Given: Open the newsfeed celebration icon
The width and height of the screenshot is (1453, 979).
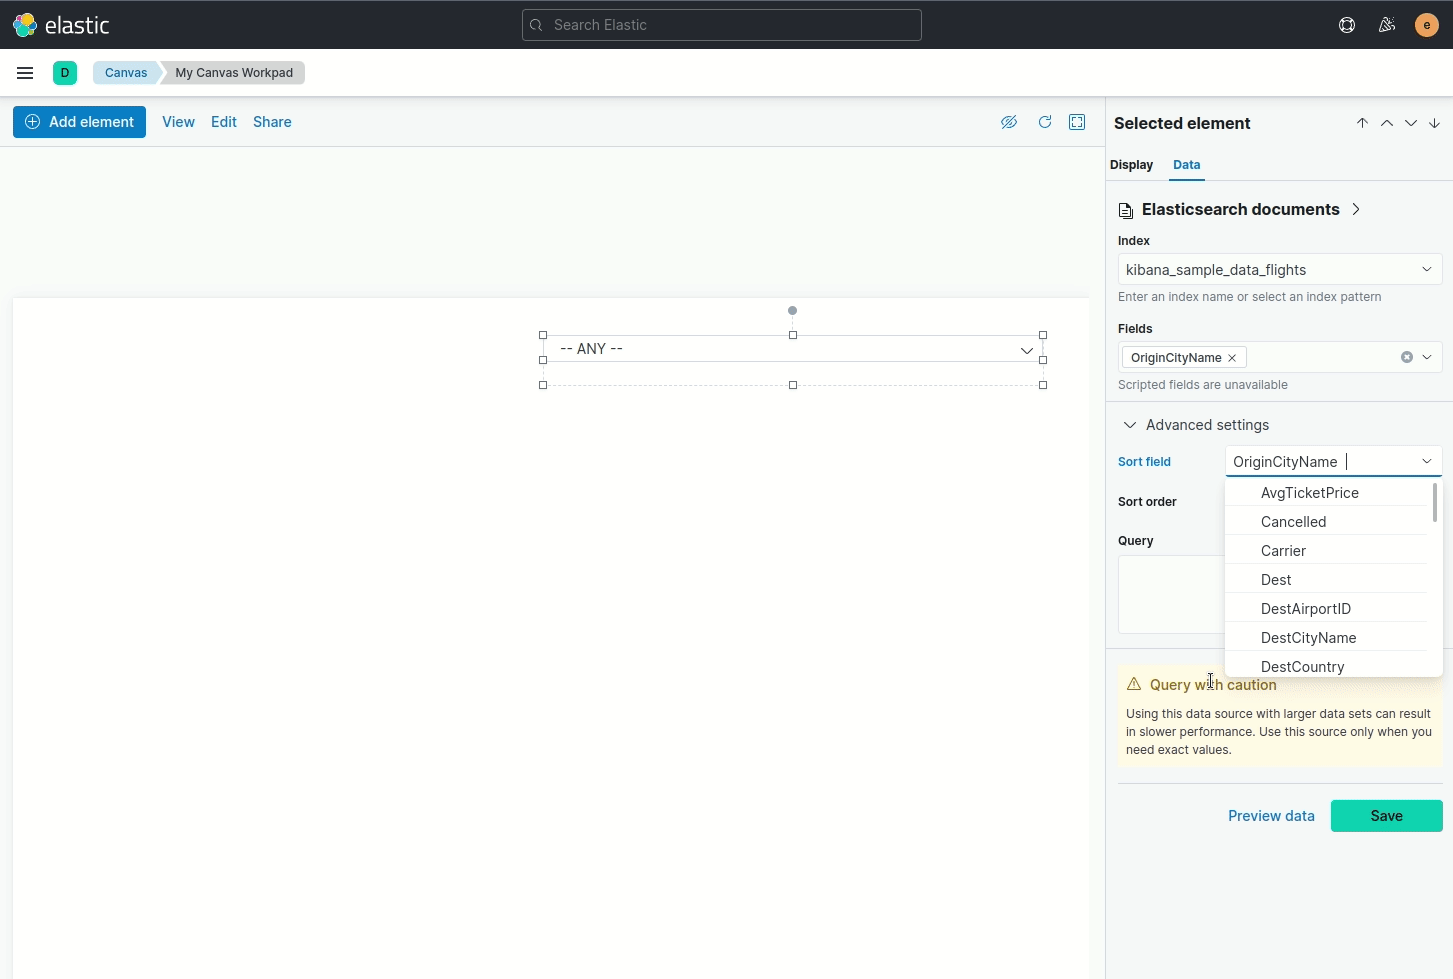Looking at the screenshot, I should click(x=1387, y=25).
